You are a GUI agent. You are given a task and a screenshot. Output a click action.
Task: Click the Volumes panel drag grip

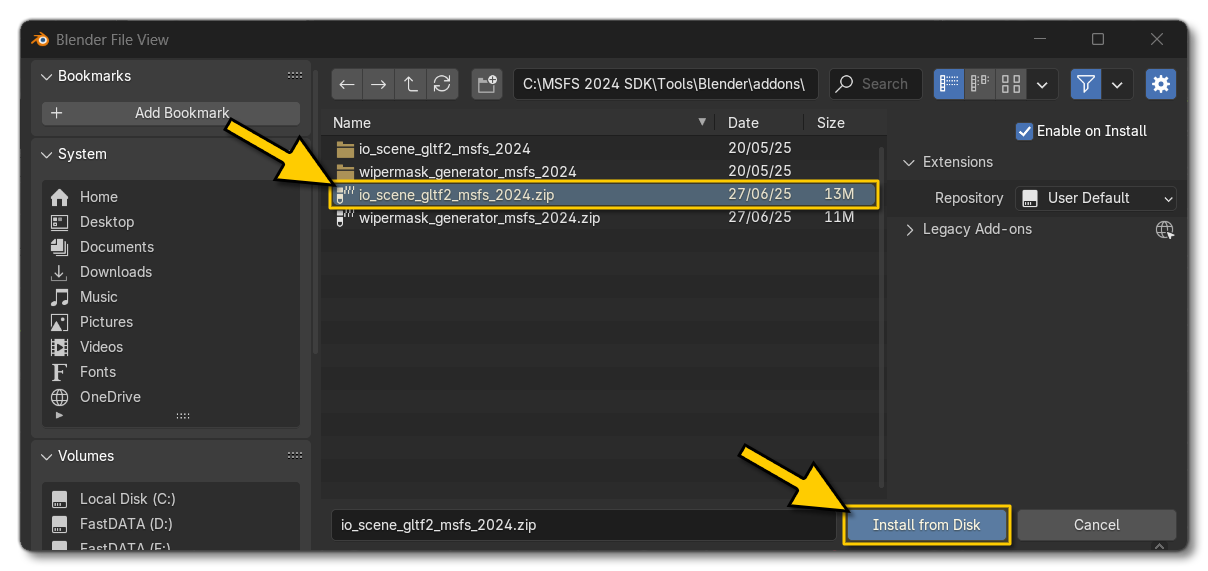294,456
